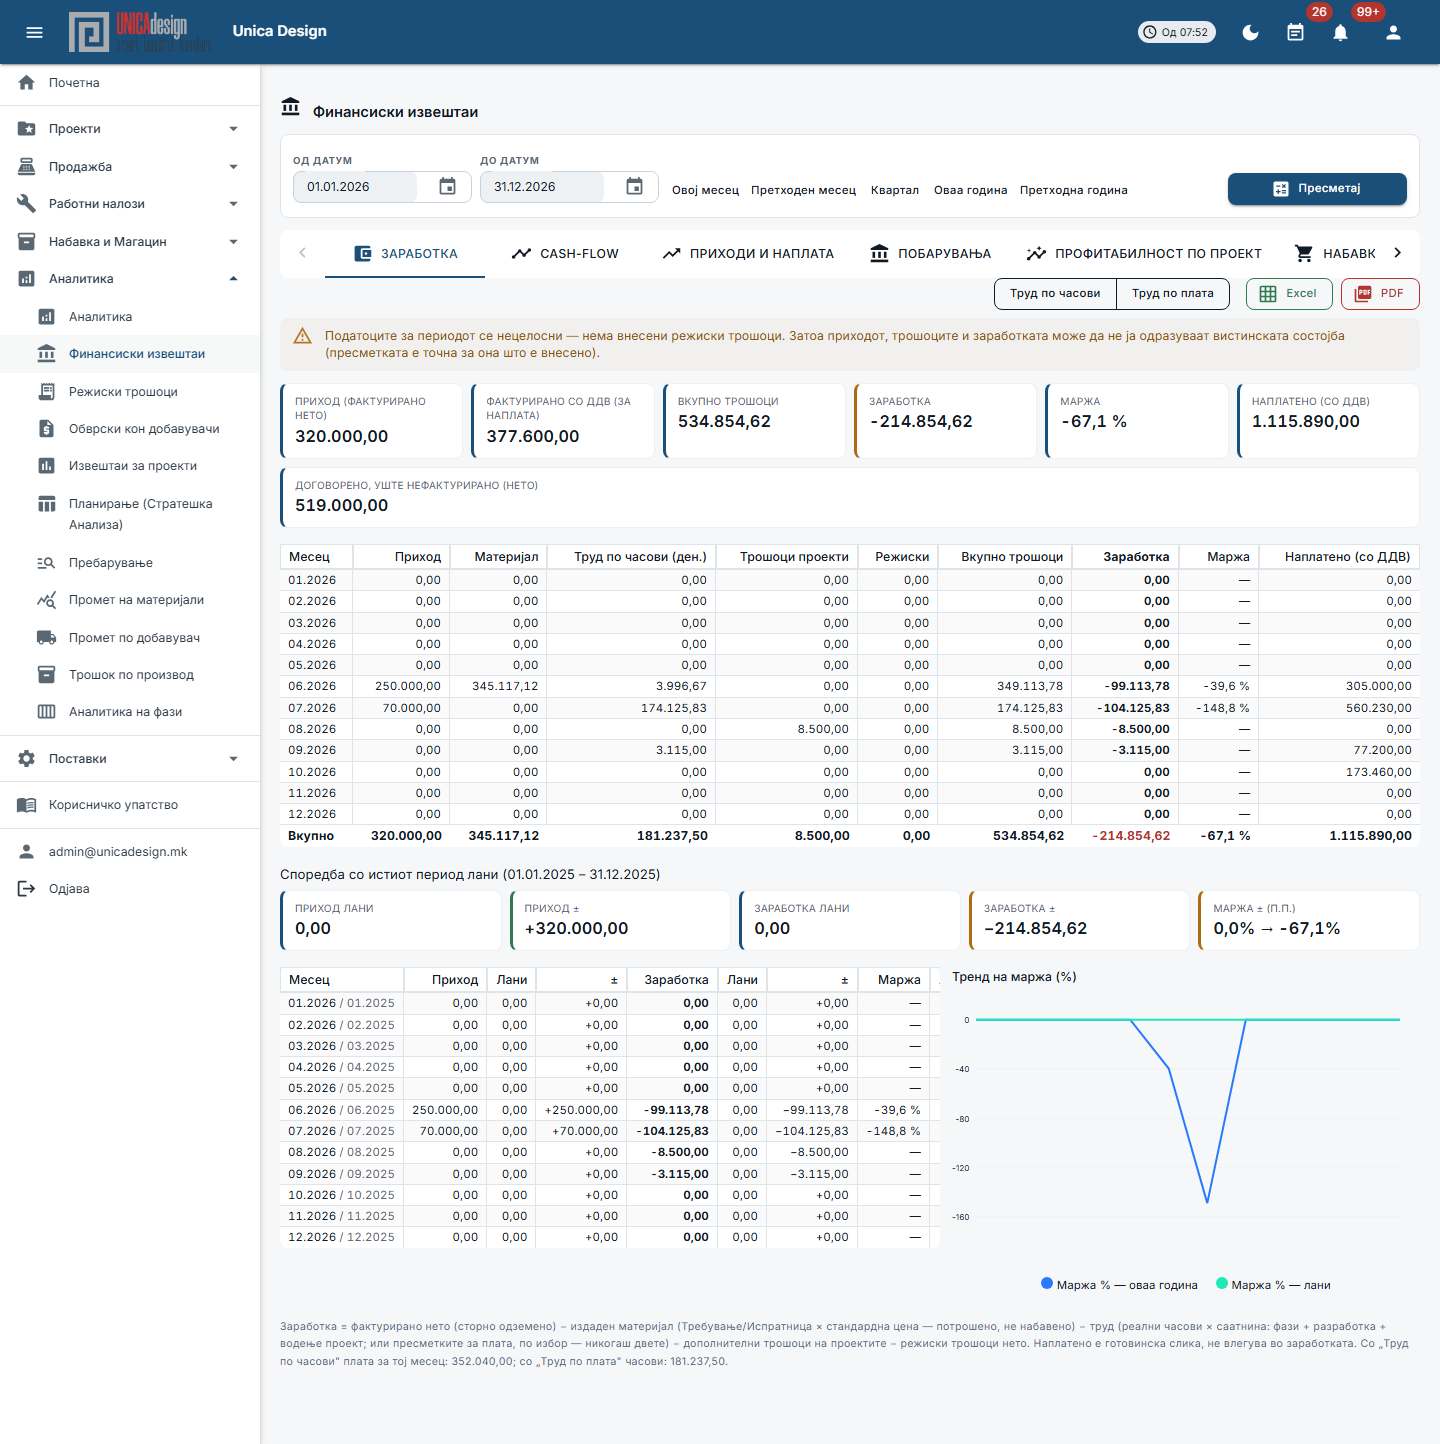Select the Претходна година quick range
The image size is (1440, 1444).
1073,190
